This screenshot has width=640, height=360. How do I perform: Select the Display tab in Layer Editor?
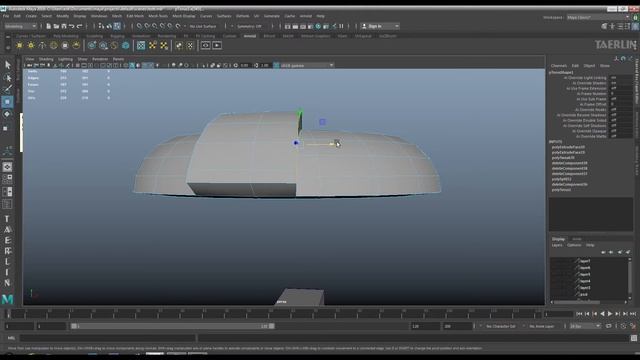(x=558, y=239)
